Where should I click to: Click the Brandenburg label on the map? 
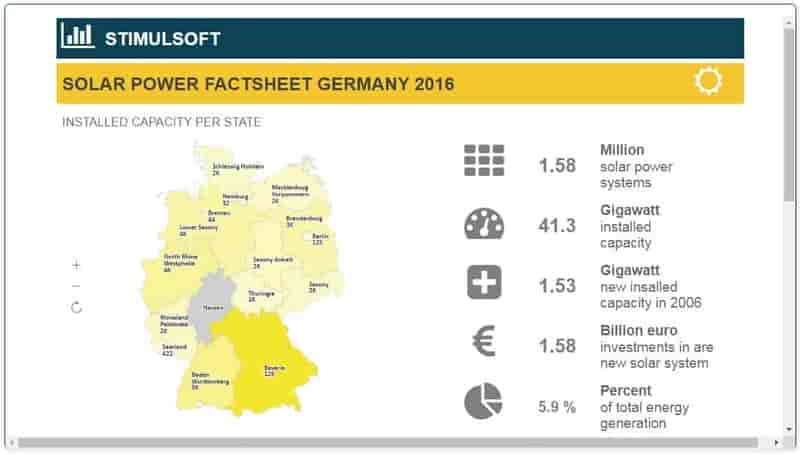(304, 221)
